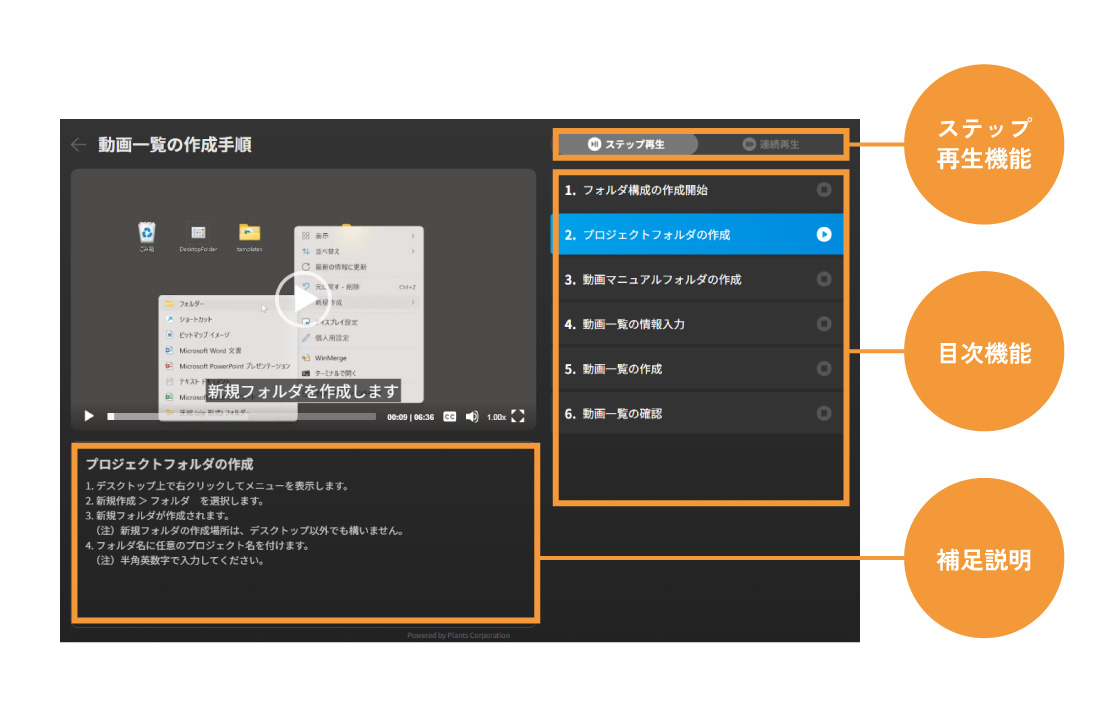Mute the video via the speaker icon
This screenshot has width=1120, height=720.
[x=471, y=417]
